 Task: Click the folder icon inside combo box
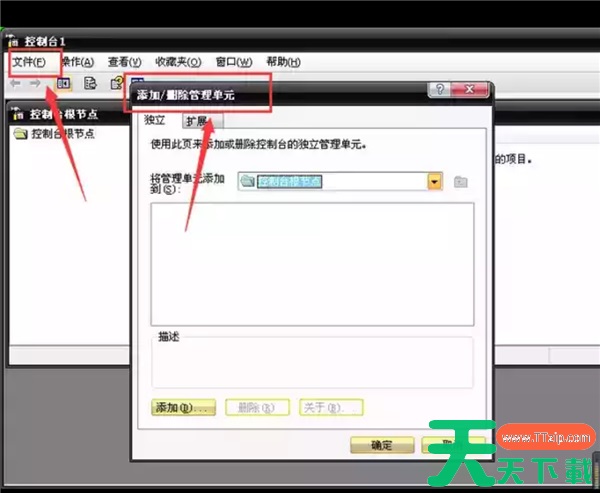tap(248, 181)
